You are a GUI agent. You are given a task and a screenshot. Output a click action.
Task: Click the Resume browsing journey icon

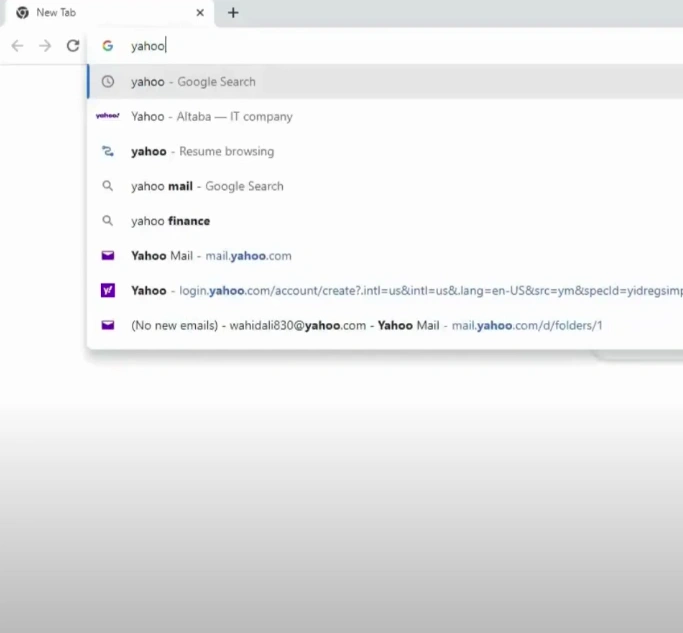point(108,151)
